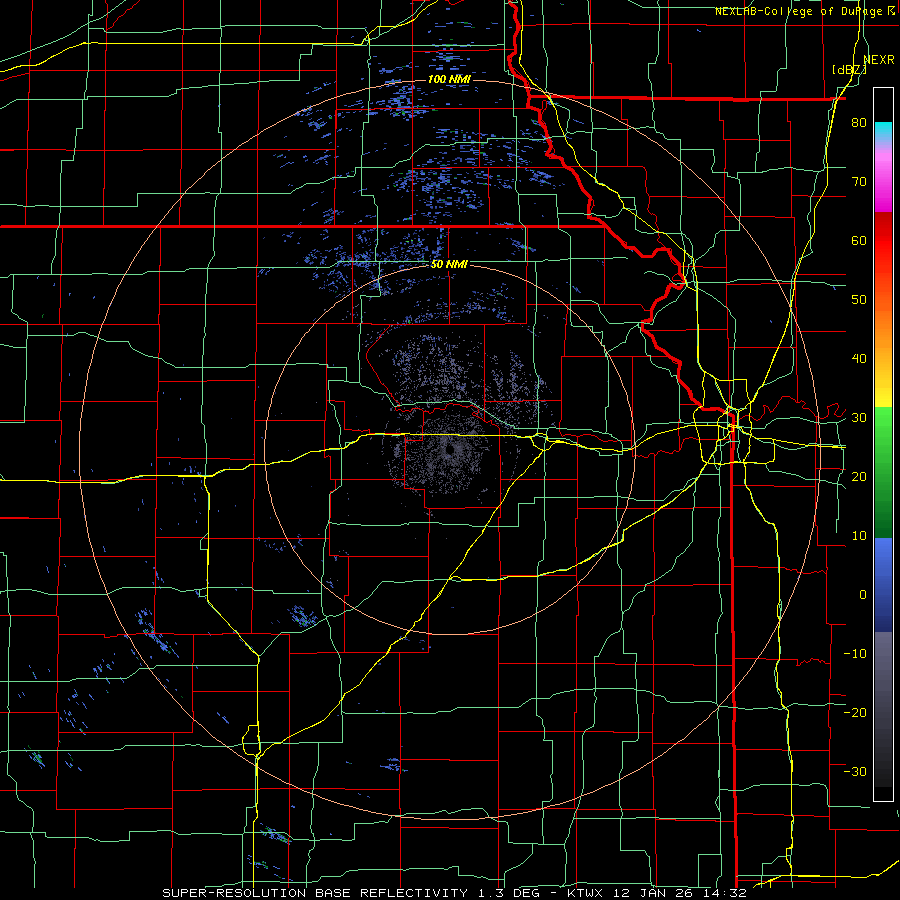This screenshot has width=900, height=900.
Task: Click the 70 value on dBZ scale
Action: coord(859,181)
